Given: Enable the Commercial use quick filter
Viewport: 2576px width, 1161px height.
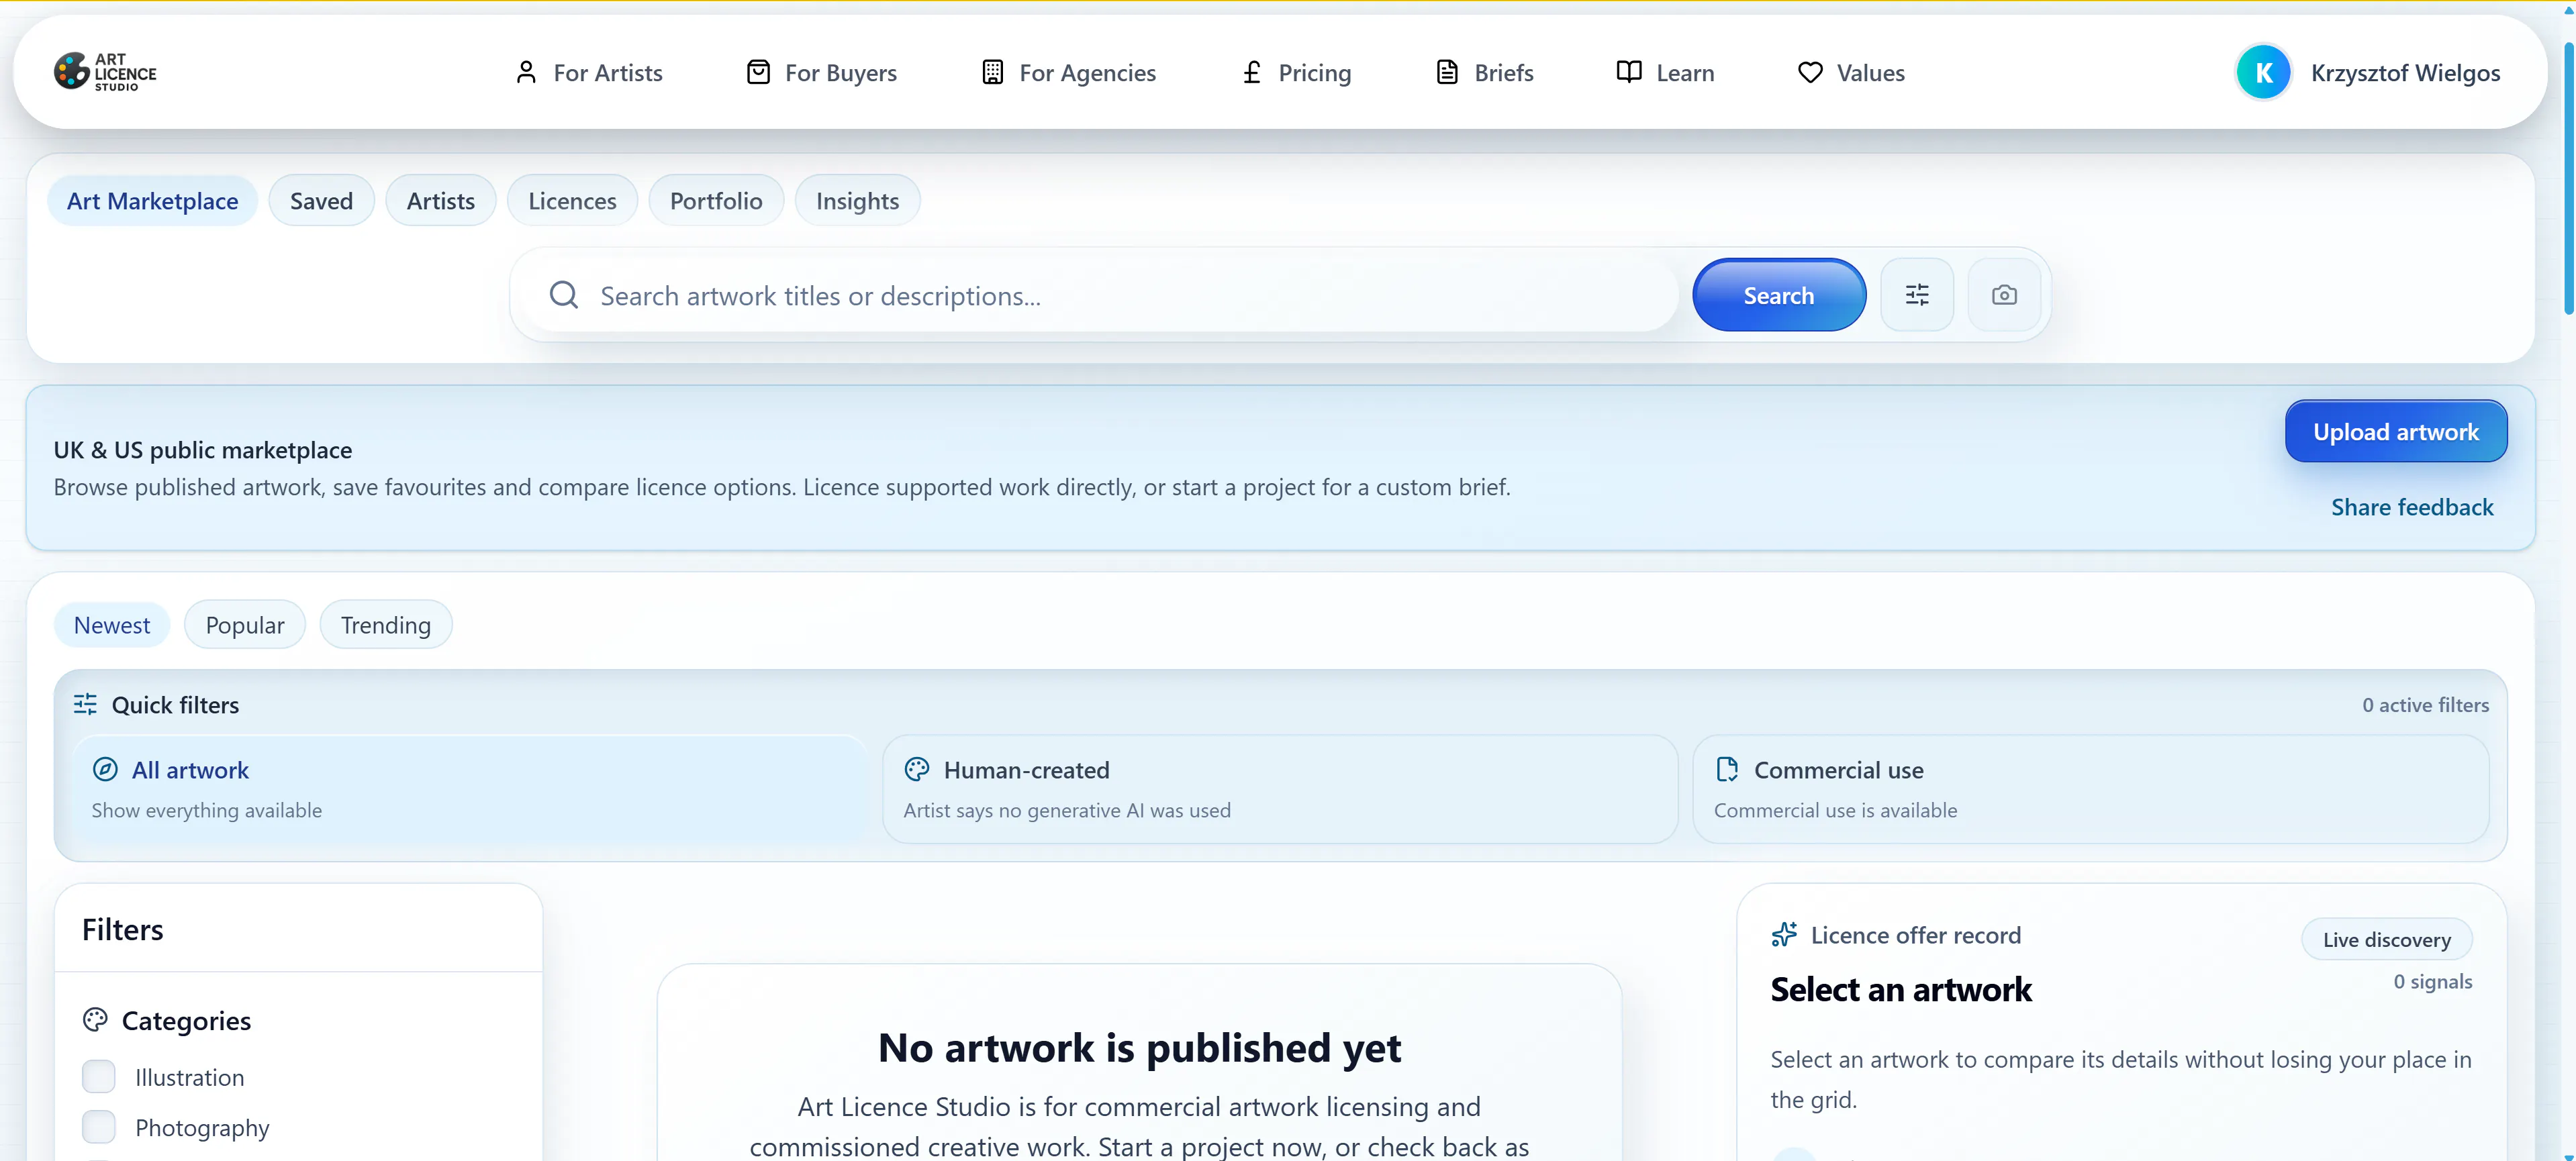Looking at the screenshot, I should (2091, 789).
